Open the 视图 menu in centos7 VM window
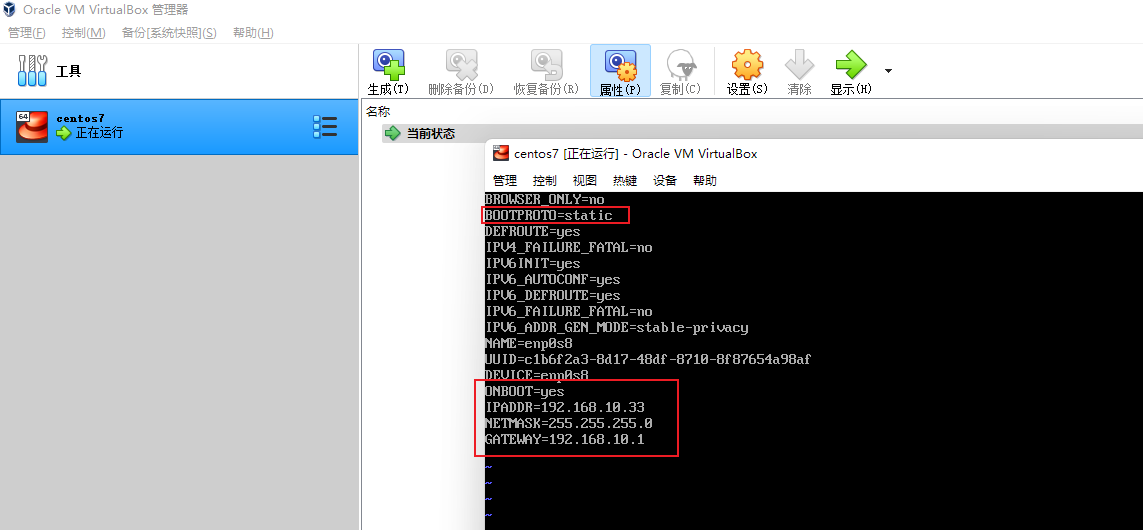 pos(585,181)
